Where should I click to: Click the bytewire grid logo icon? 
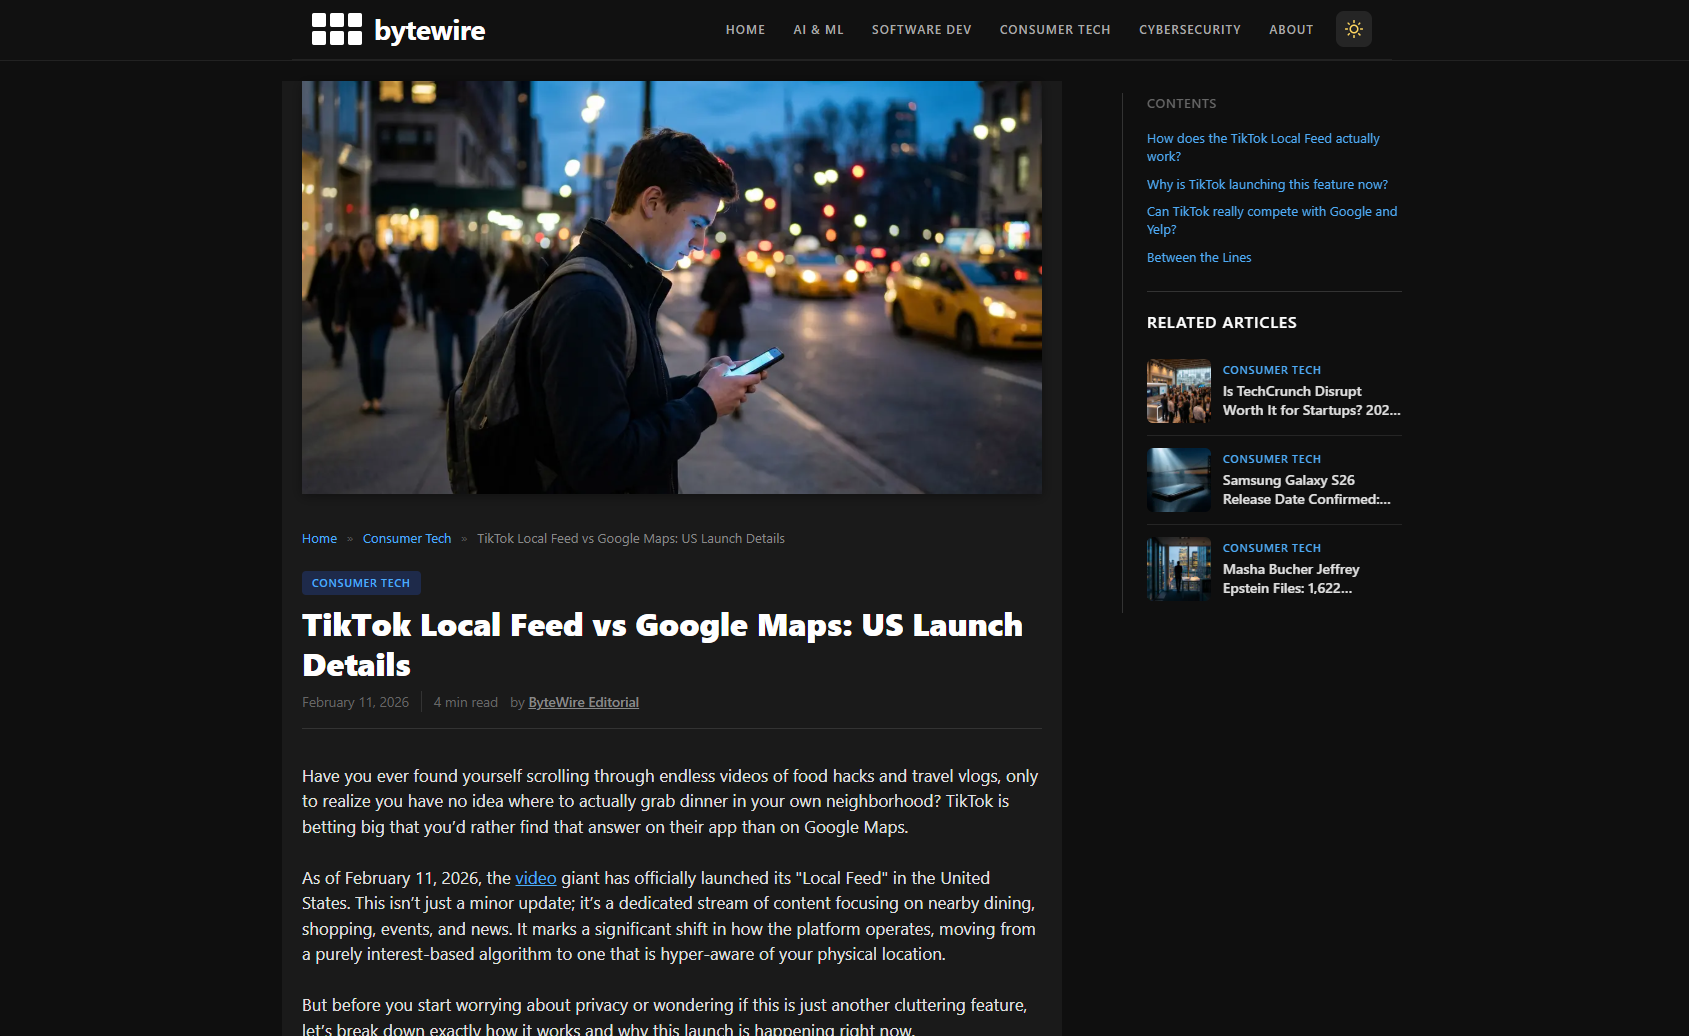(338, 29)
